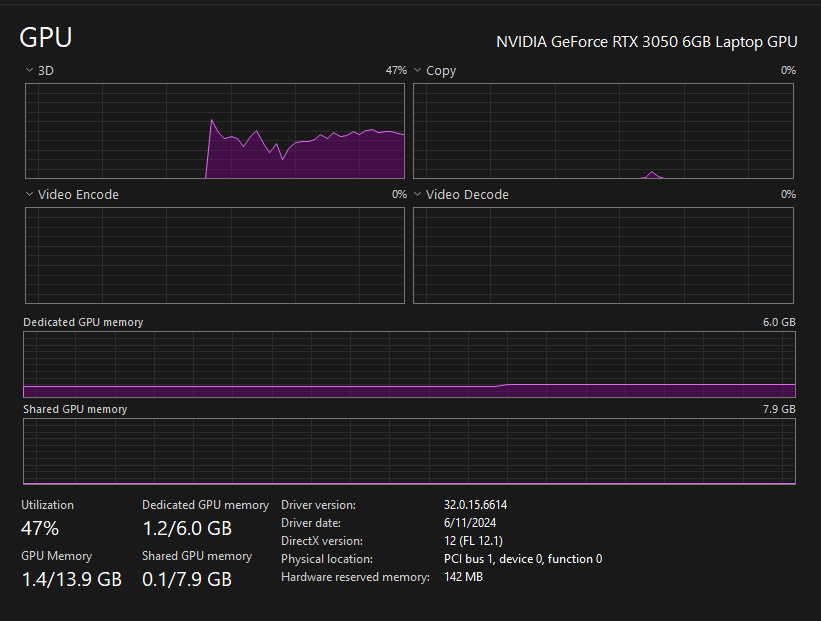Click the Shared GPU memory graph title
Screen dimensions: 821x621
click(x=75, y=409)
